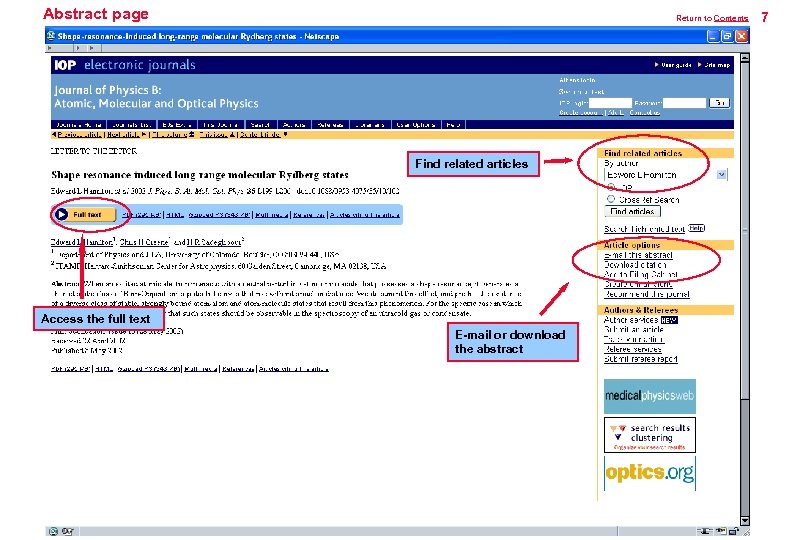The height and width of the screenshot is (540, 794).
Task: Click Add to Filing Cabinet
Action: [641, 275]
